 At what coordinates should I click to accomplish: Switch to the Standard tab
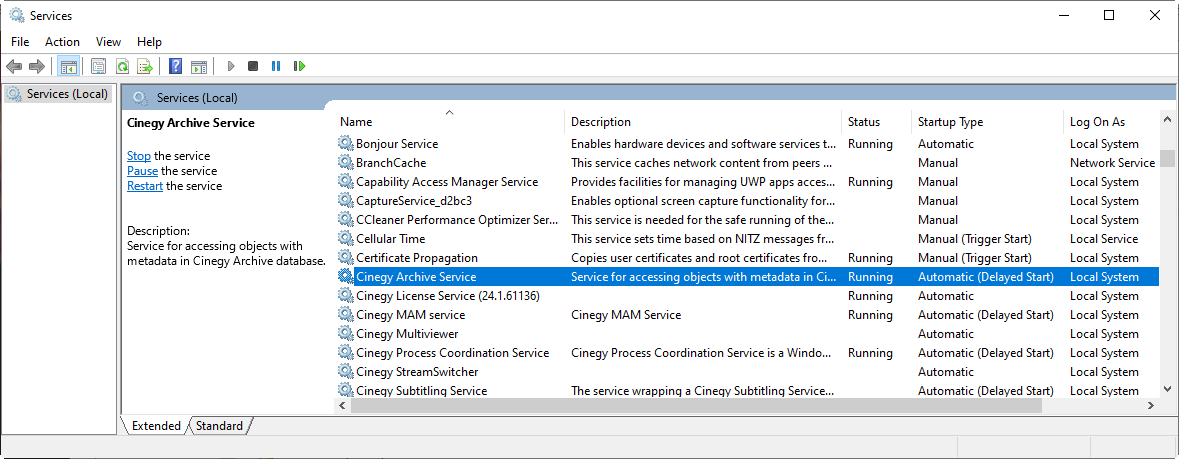coord(219,426)
